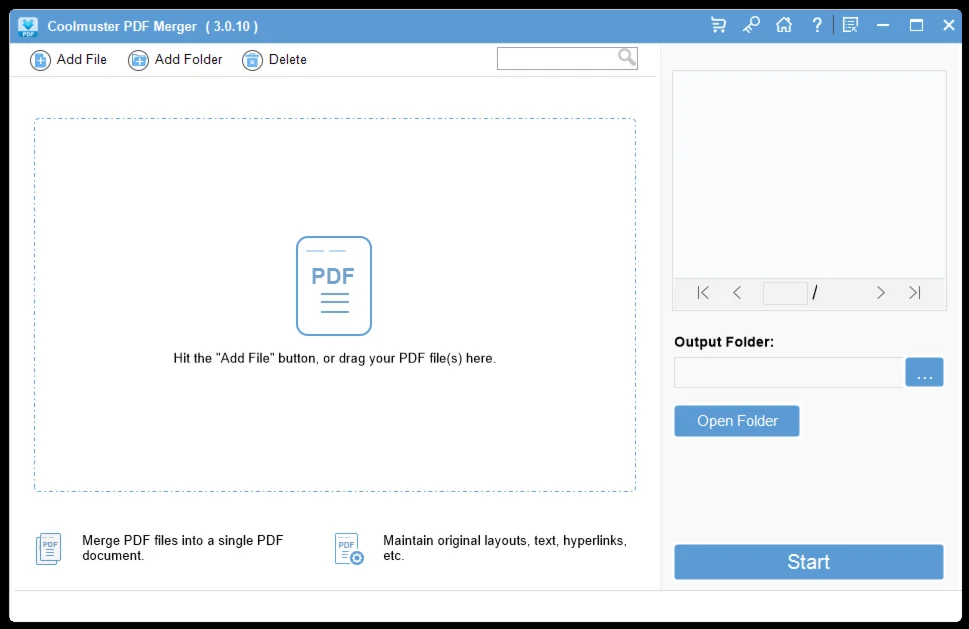The height and width of the screenshot is (629, 969).
Task: Click the Add File button
Action: pyautogui.click(x=68, y=60)
